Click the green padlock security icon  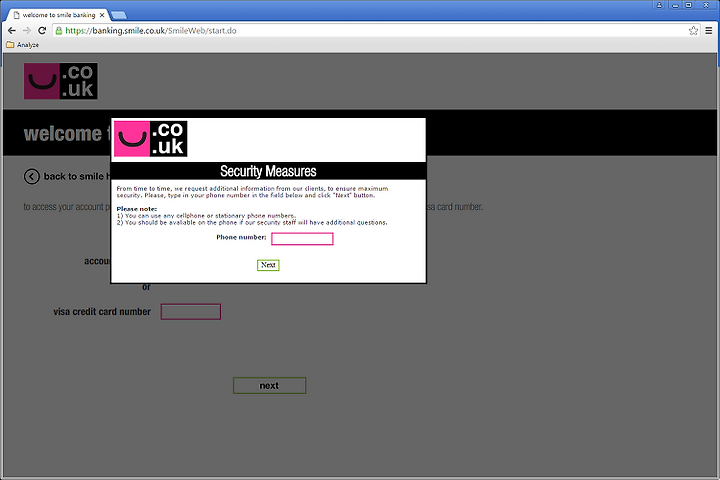[59, 31]
